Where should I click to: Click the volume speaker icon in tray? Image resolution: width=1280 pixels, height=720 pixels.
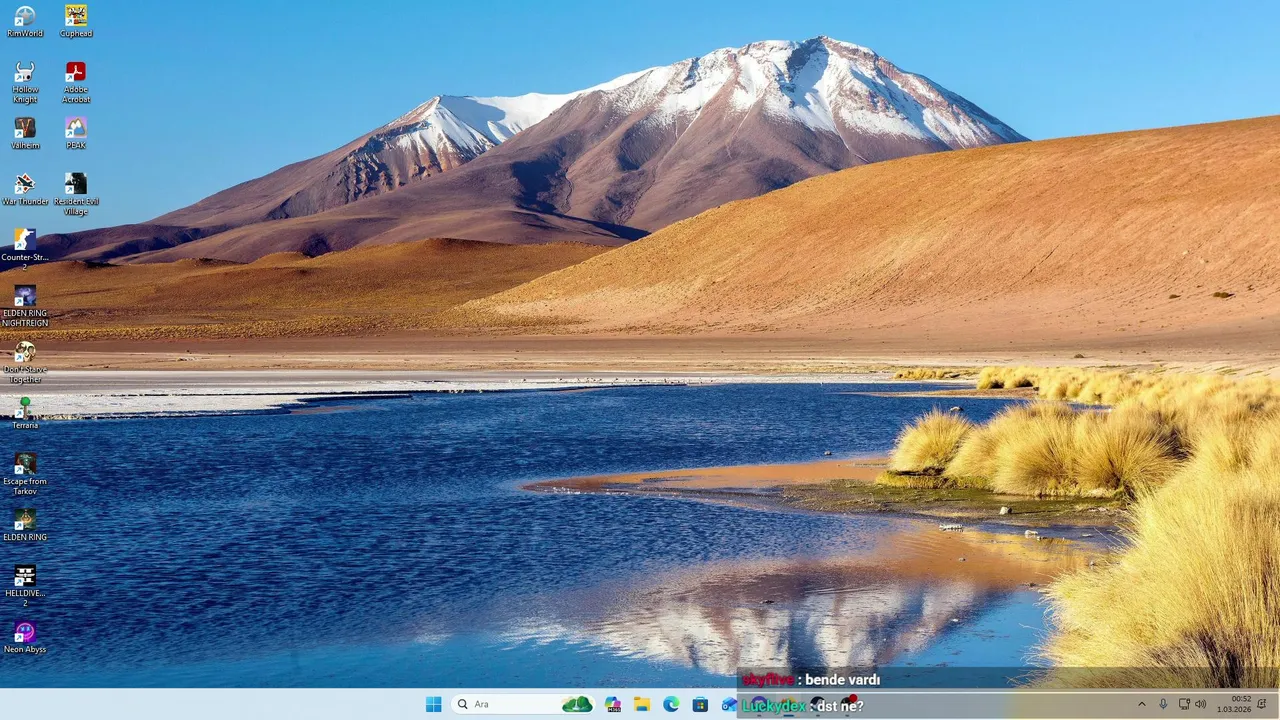click(x=1200, y=704)
